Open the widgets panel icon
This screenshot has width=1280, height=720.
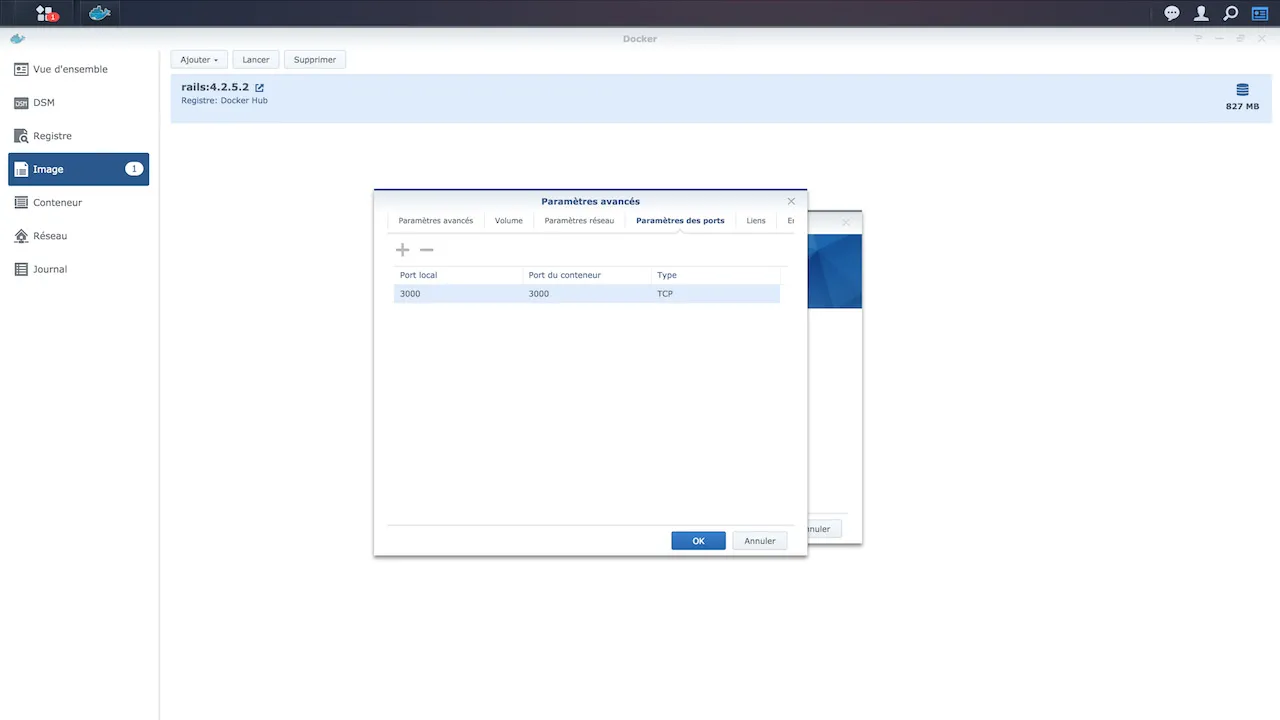tap(1260, 13)
